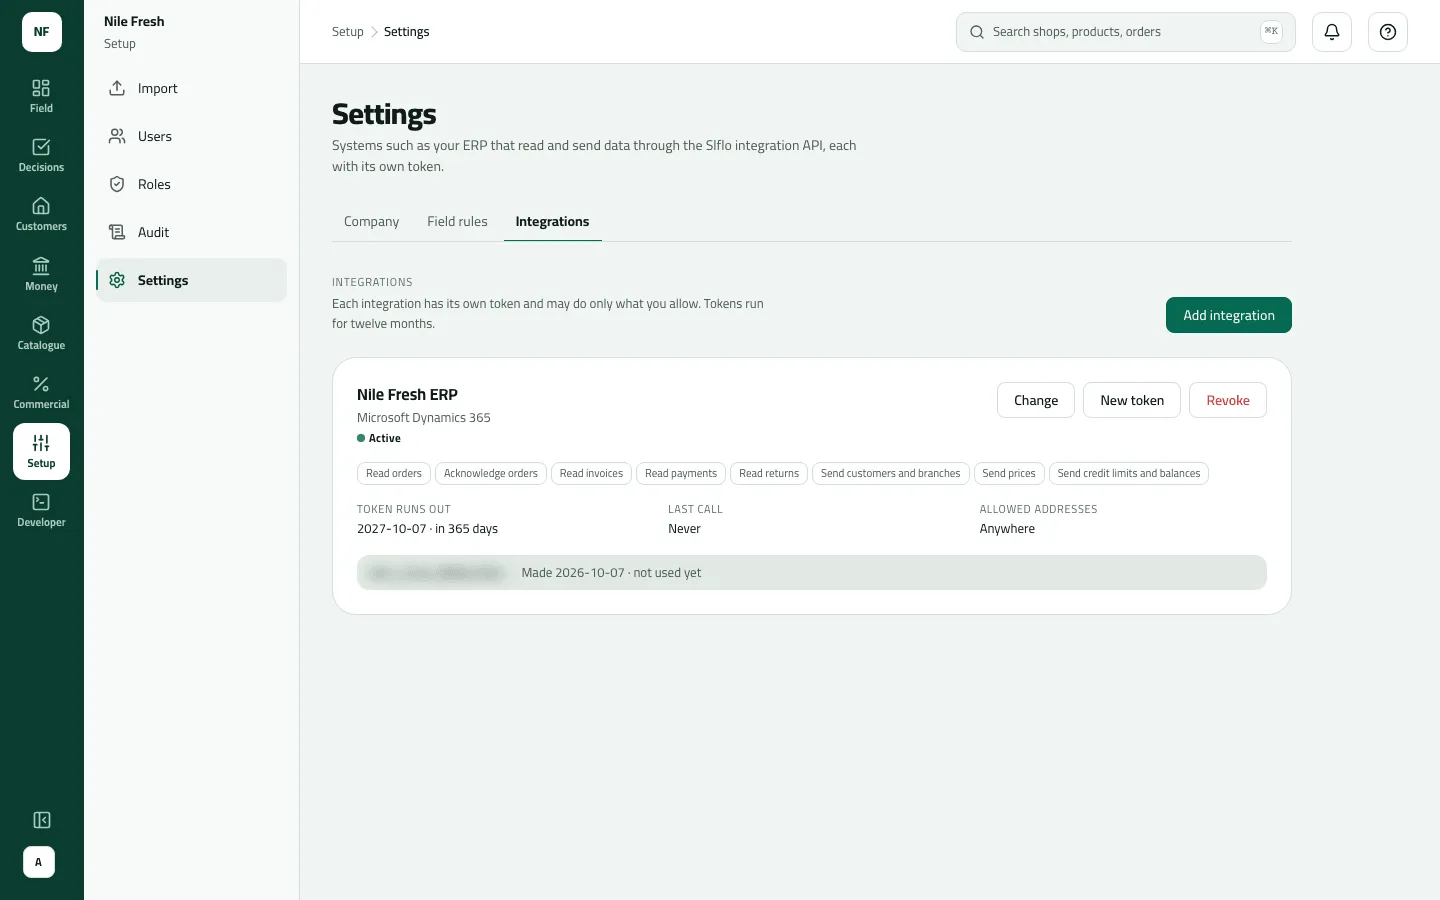Open Customers in the left rail
This screenshot has width=1440, height=900.
click(x=41, y=214)
